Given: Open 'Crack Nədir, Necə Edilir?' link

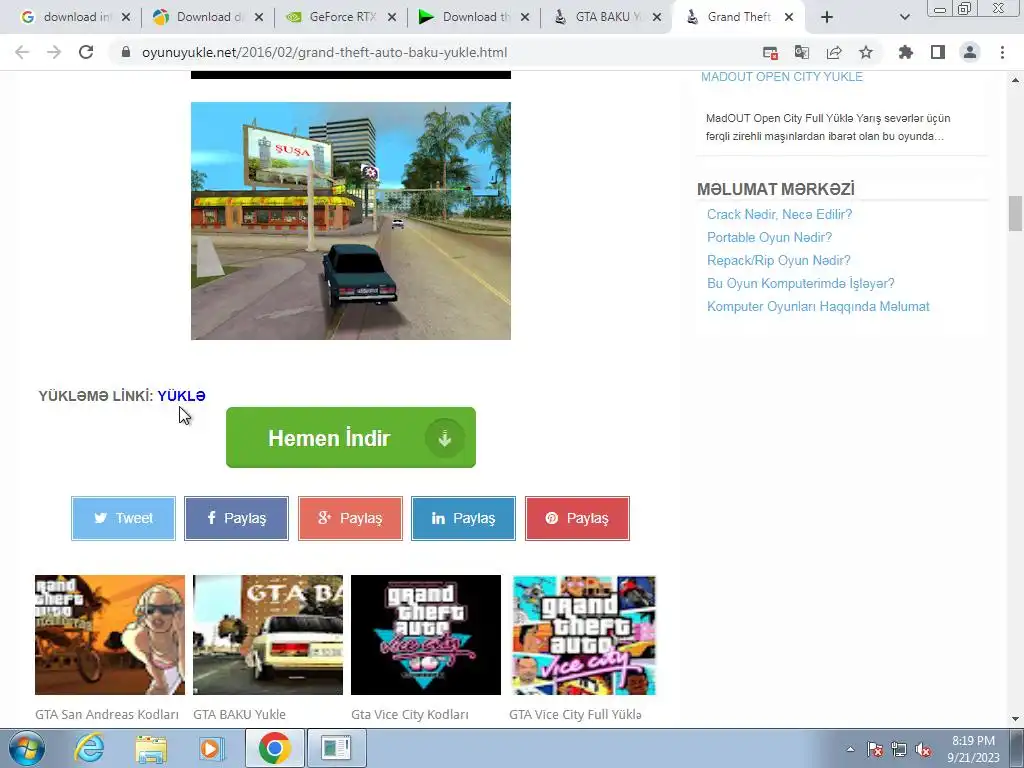Looking at the screenshot, I should (779, 214).
